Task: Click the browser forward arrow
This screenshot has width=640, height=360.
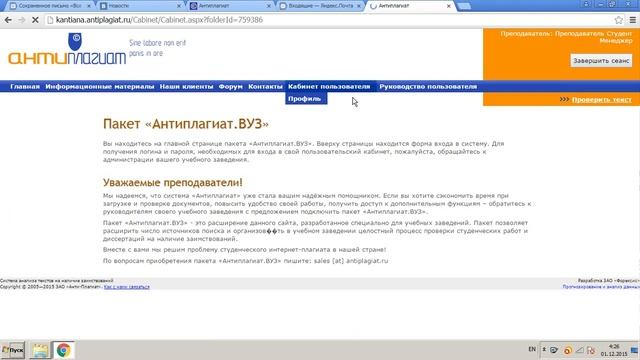Action: click(x=22, y=20)
